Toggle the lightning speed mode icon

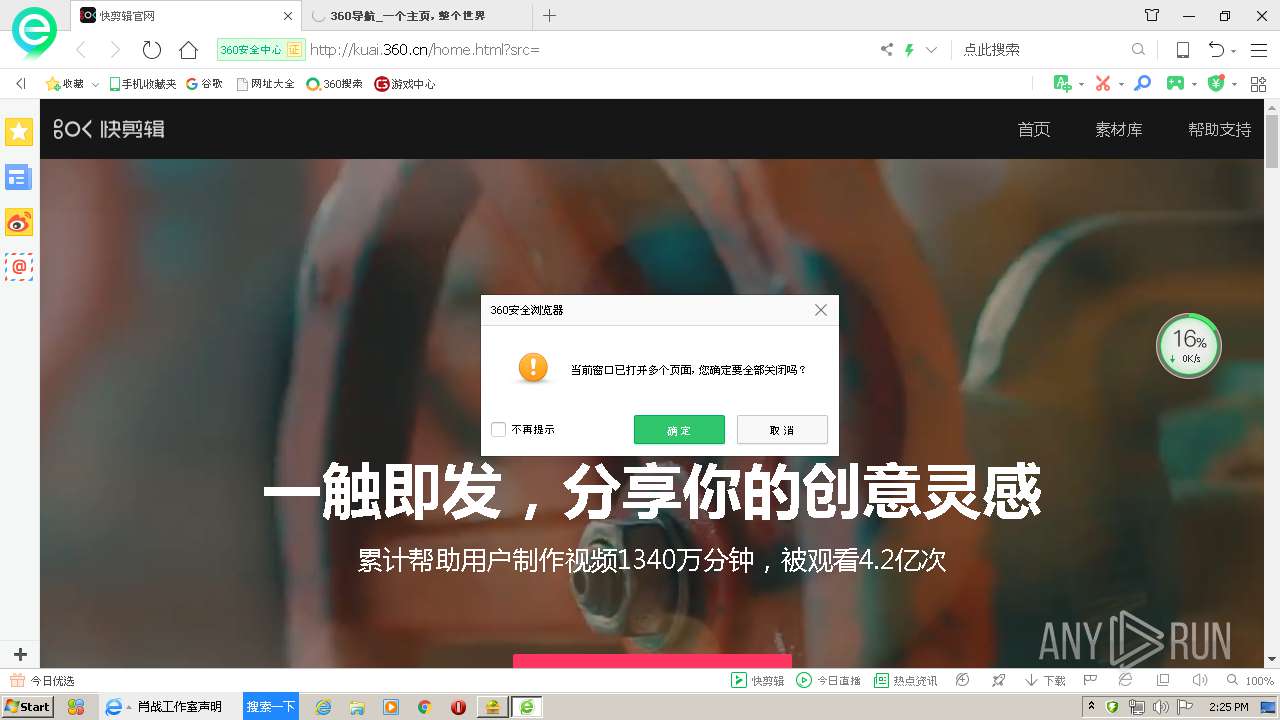point(909,49)
